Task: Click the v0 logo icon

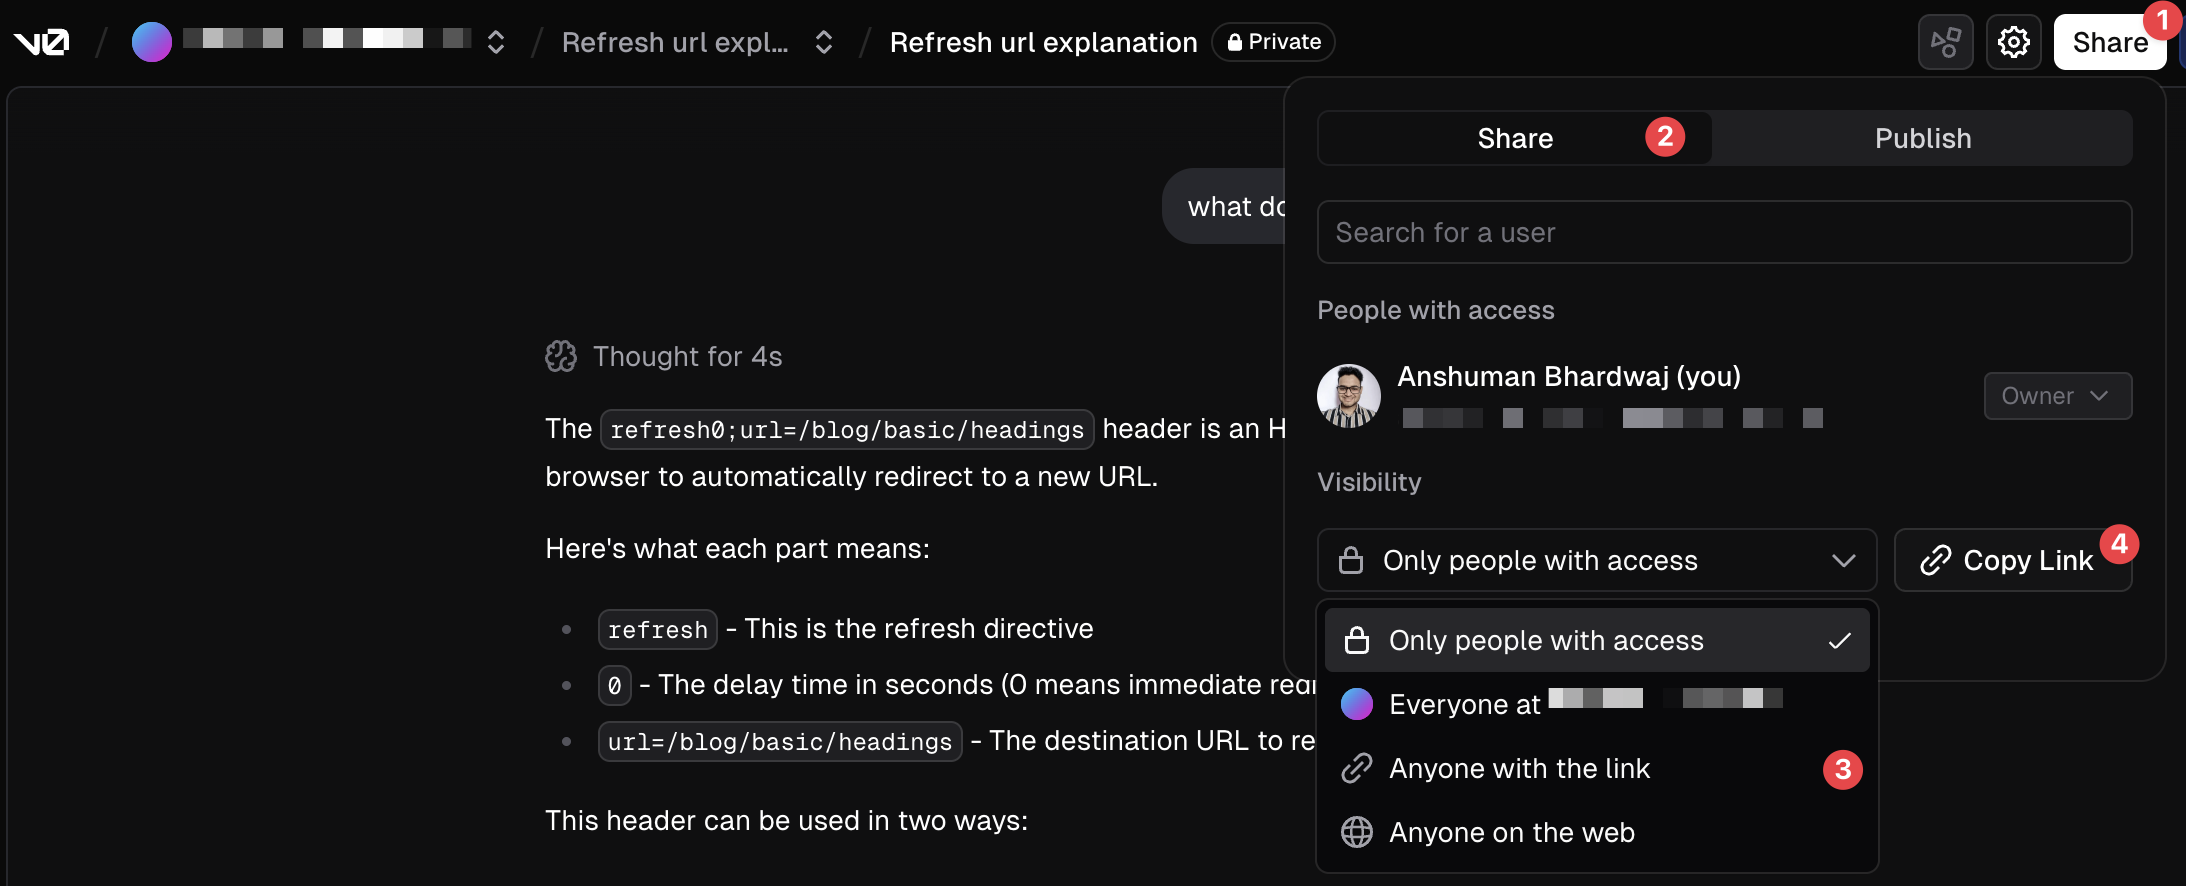Action: 41,42
